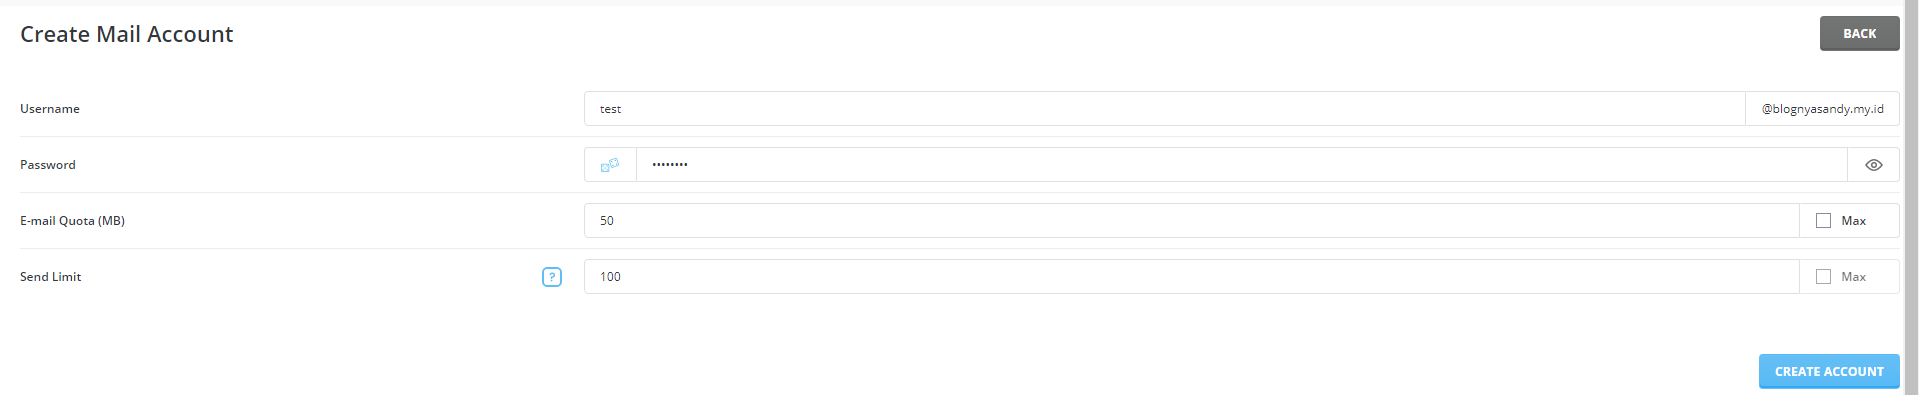
Task: Click into the masked Password field
Action: pyautogui.click(x=1241, y=165)
